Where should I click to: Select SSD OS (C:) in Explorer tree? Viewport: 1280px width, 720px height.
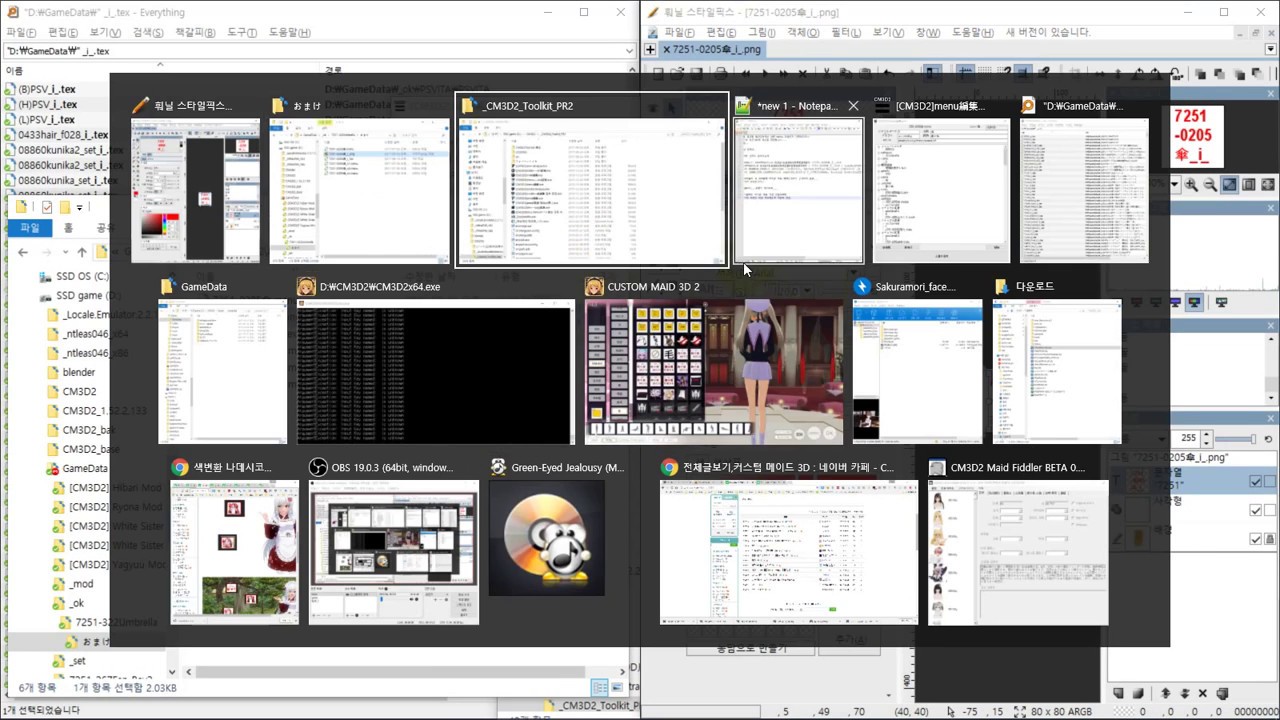click(74, 276)
